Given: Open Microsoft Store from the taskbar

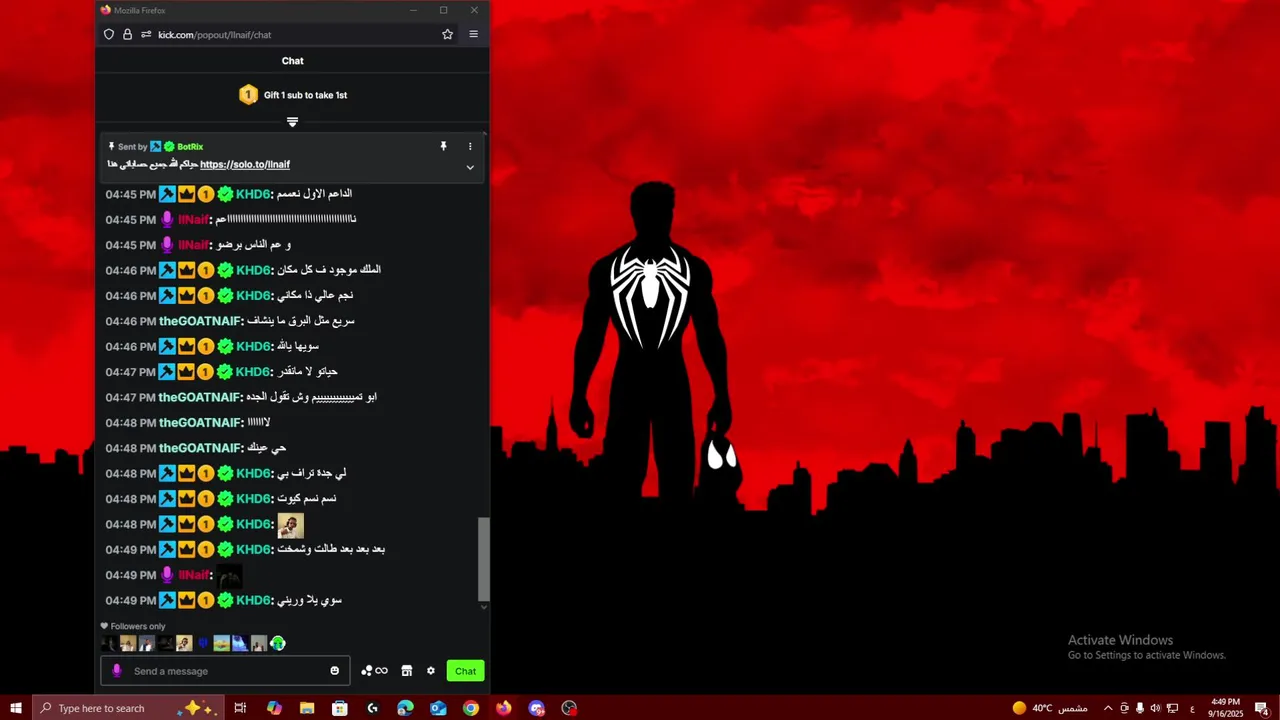Looking at the screenshot, I should click(x=340, y=708).
